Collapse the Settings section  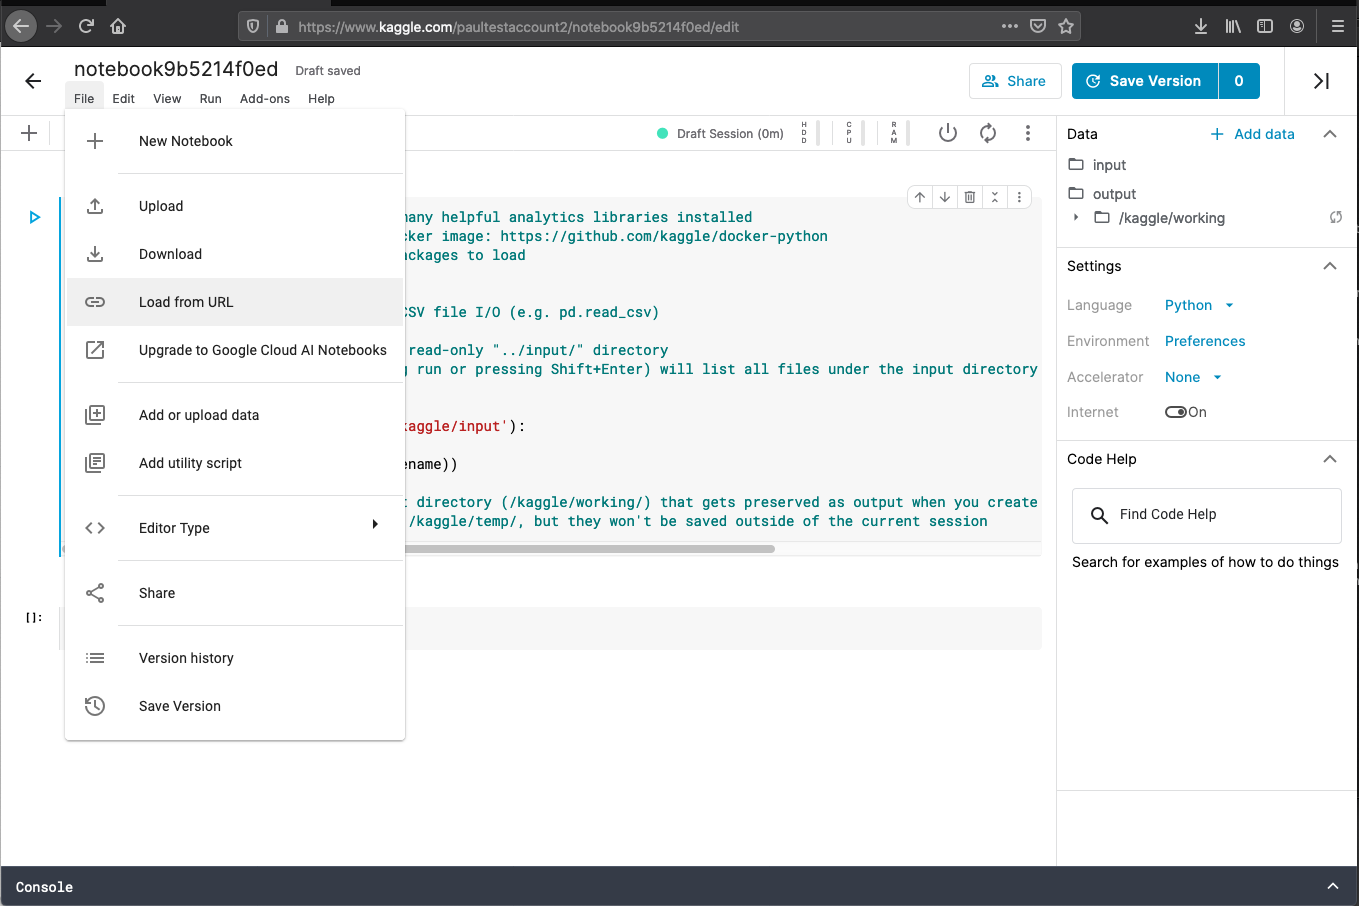coord(1329,266)
